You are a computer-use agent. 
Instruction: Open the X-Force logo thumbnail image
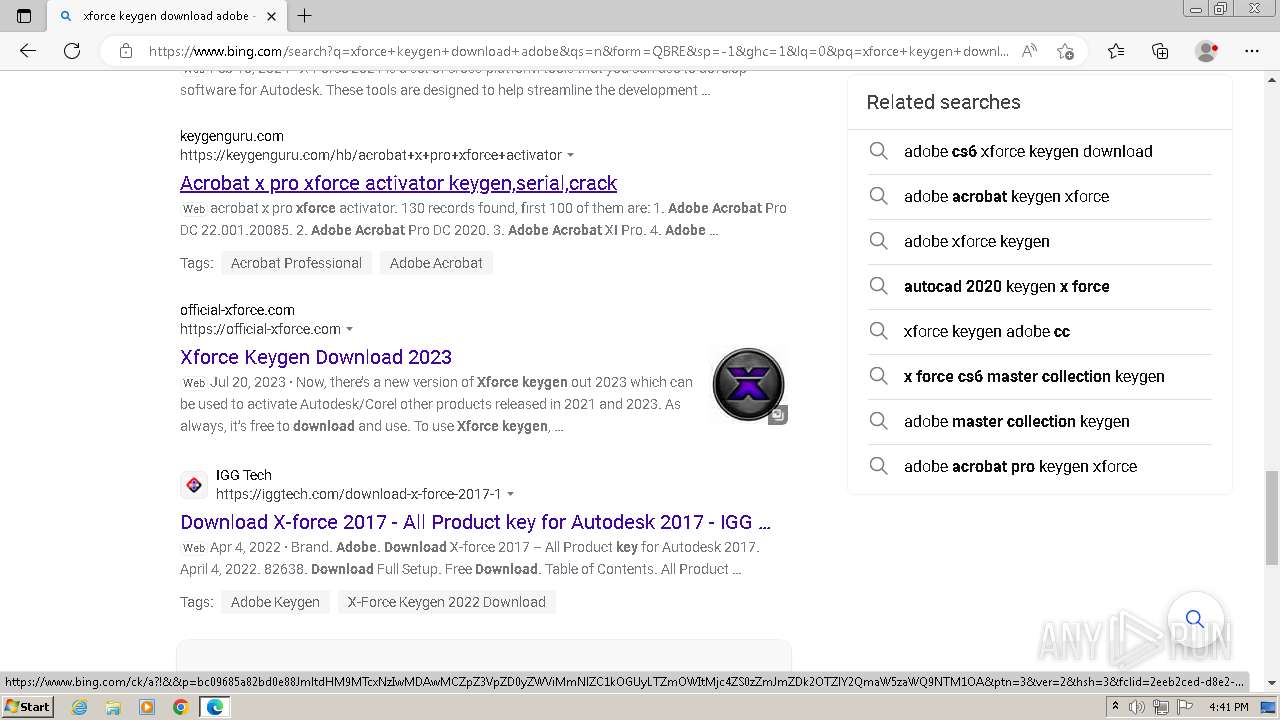tap(748, 384)
